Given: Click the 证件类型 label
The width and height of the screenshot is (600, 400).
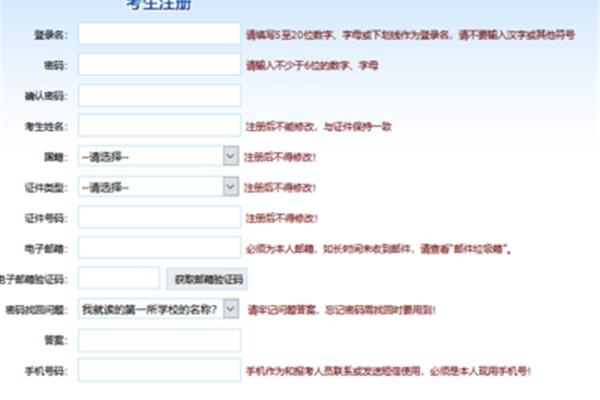Looking at the screenshot, I should 46,188.
